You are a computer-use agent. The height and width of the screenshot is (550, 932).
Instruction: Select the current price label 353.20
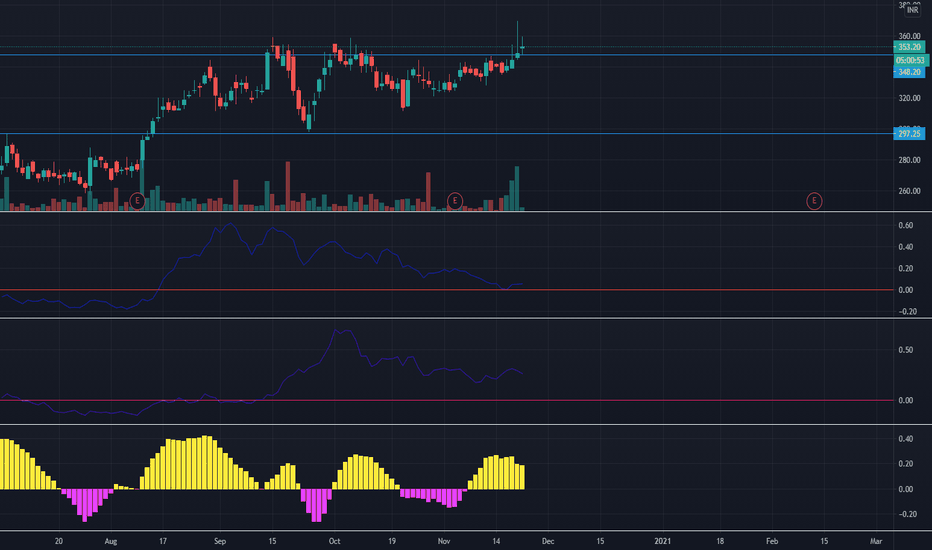coord(909,47)
